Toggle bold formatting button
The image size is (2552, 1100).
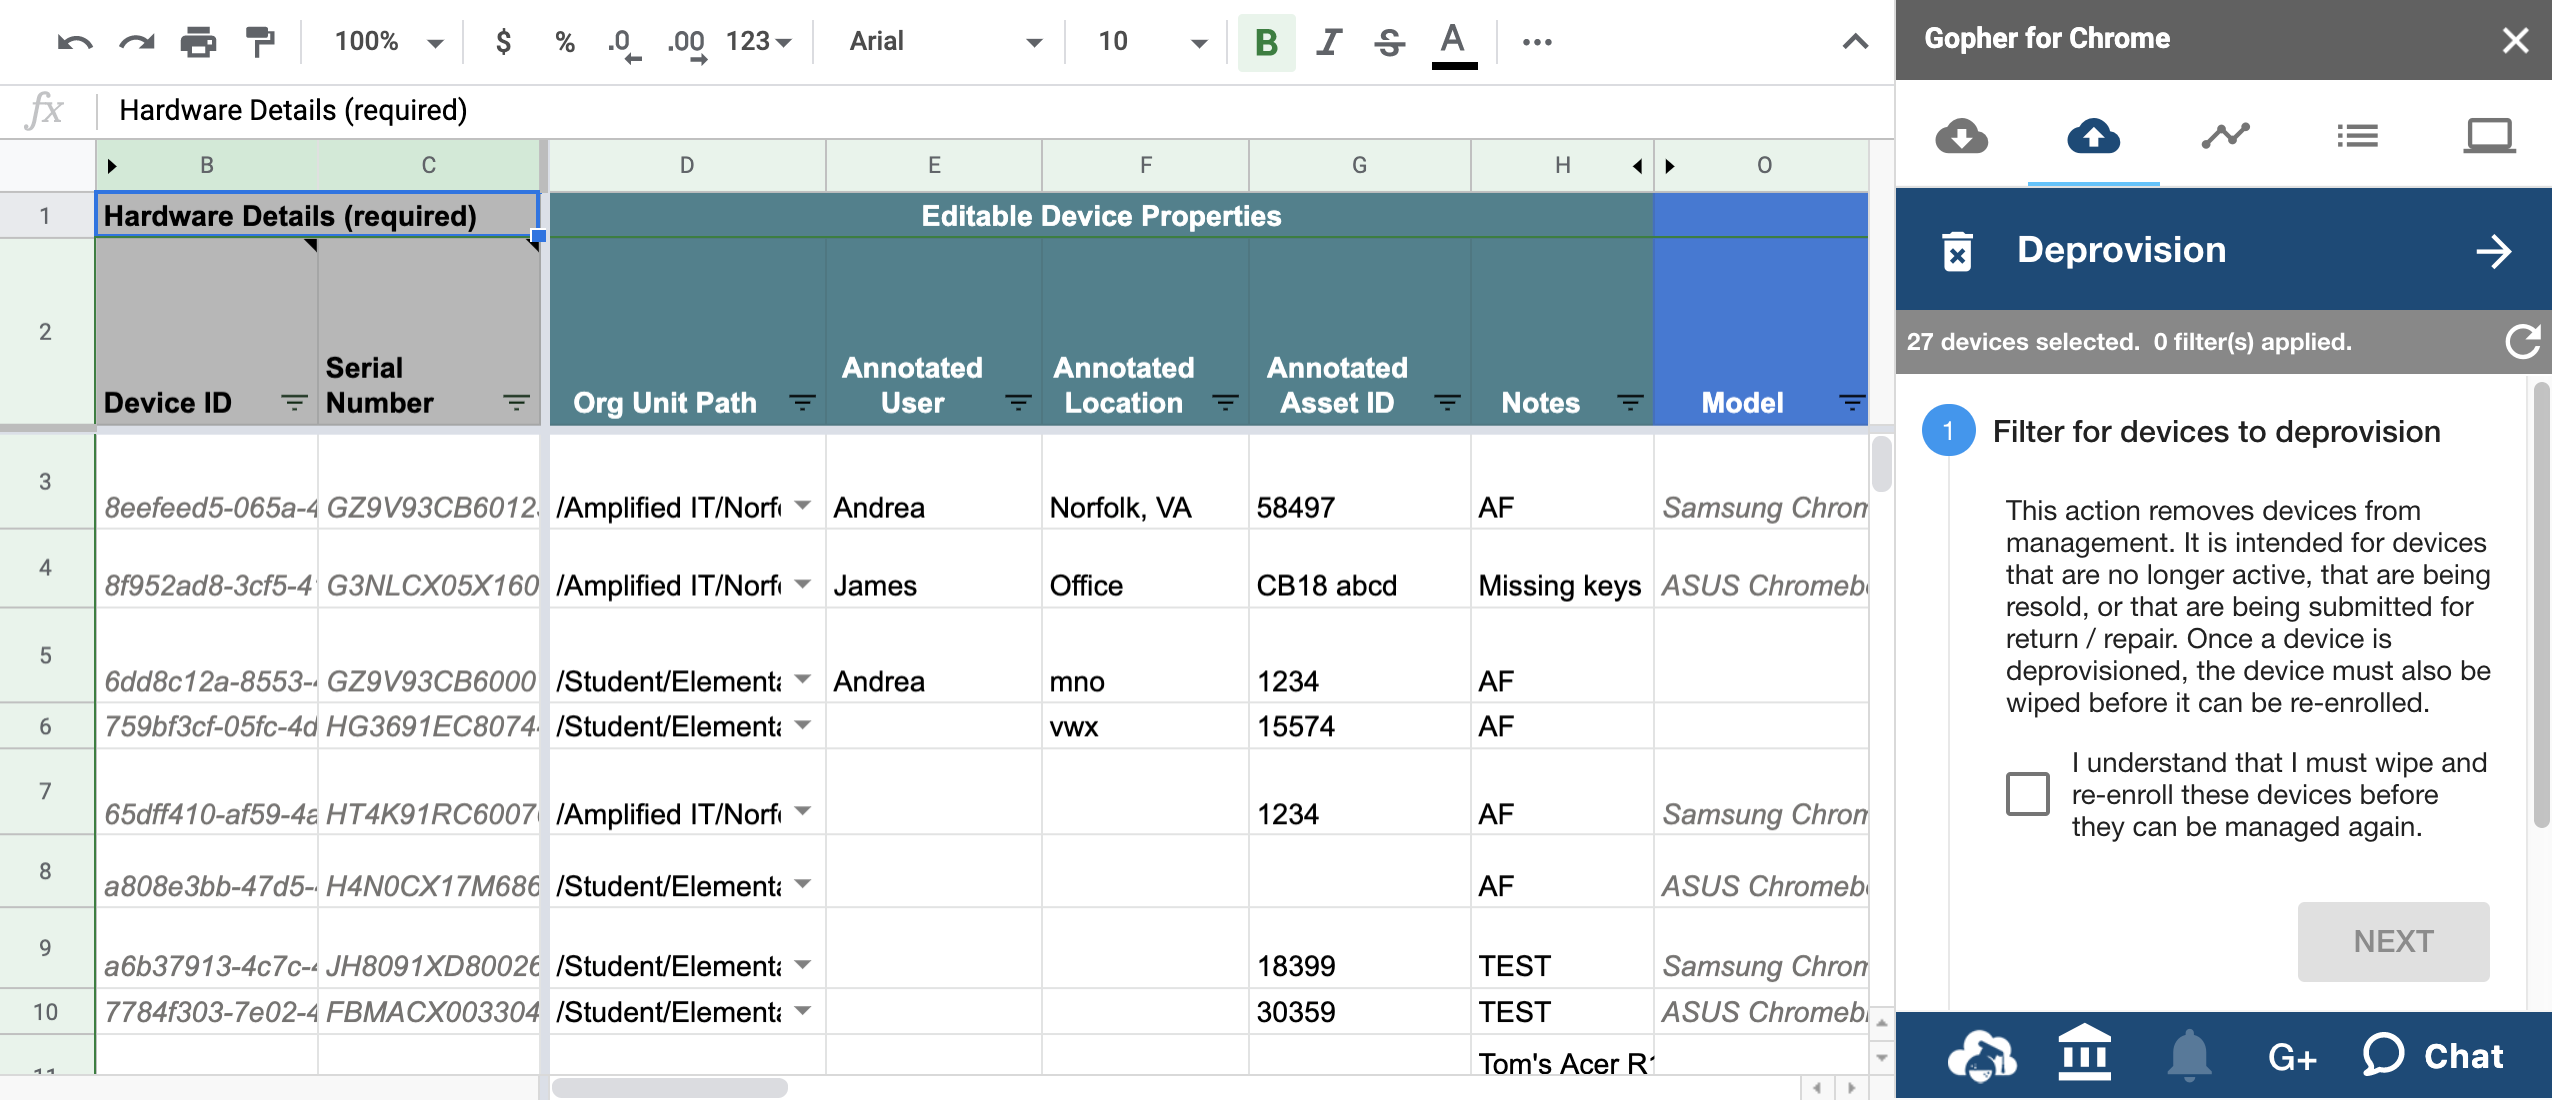tap(1266, 42)
